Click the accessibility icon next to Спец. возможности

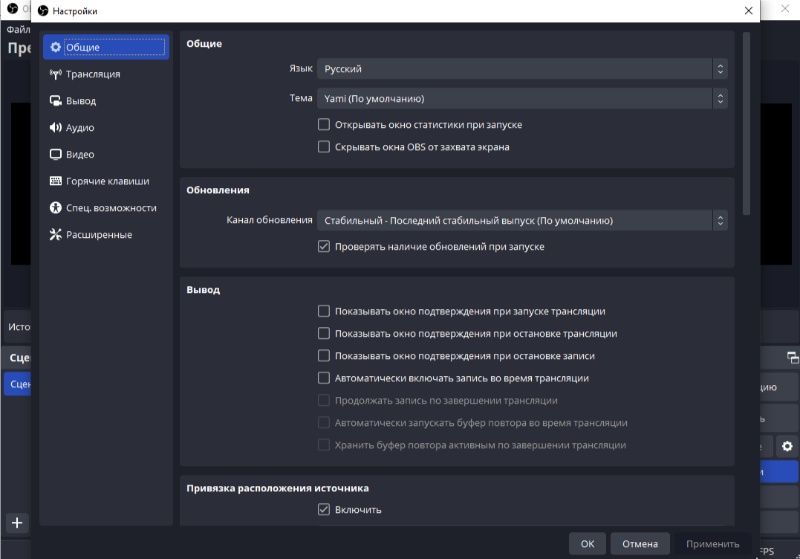click(56, 208)
